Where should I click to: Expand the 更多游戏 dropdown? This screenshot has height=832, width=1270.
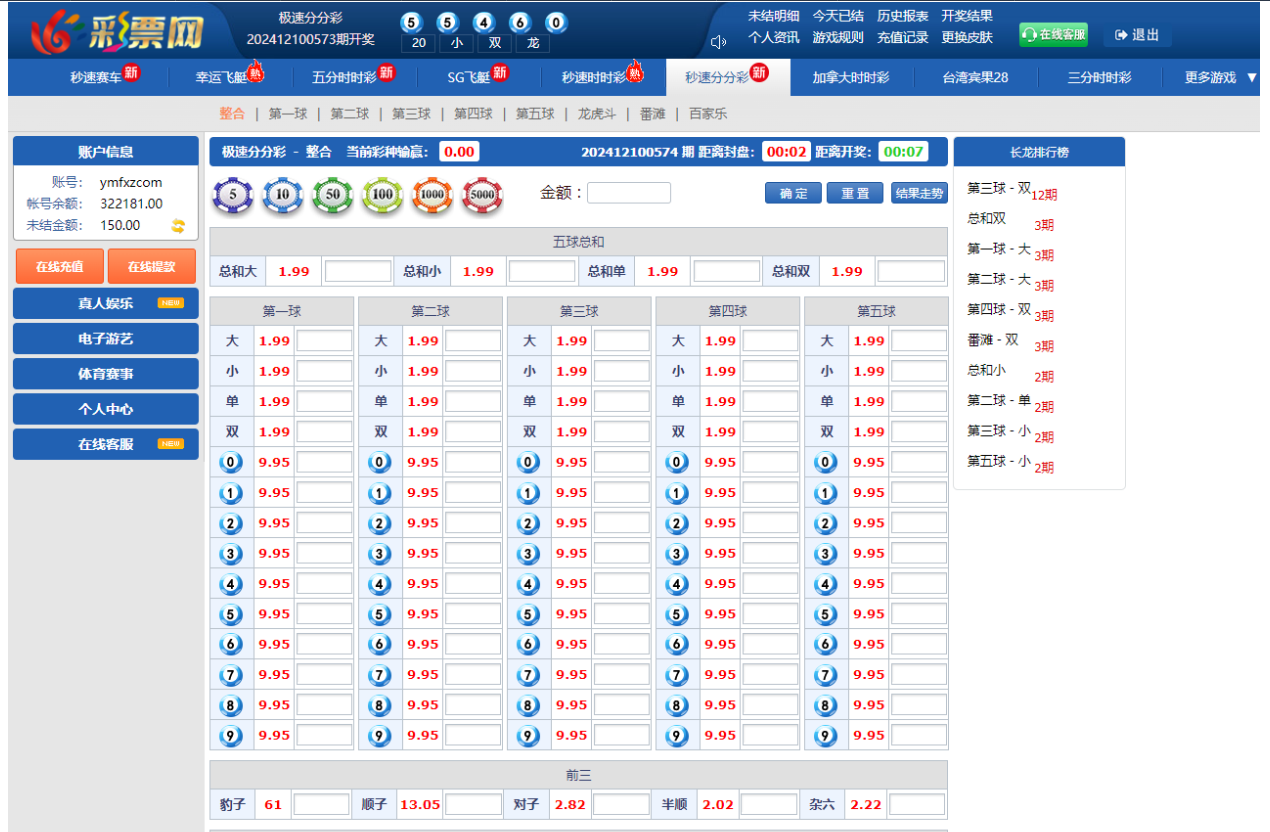click(1220, 77)
